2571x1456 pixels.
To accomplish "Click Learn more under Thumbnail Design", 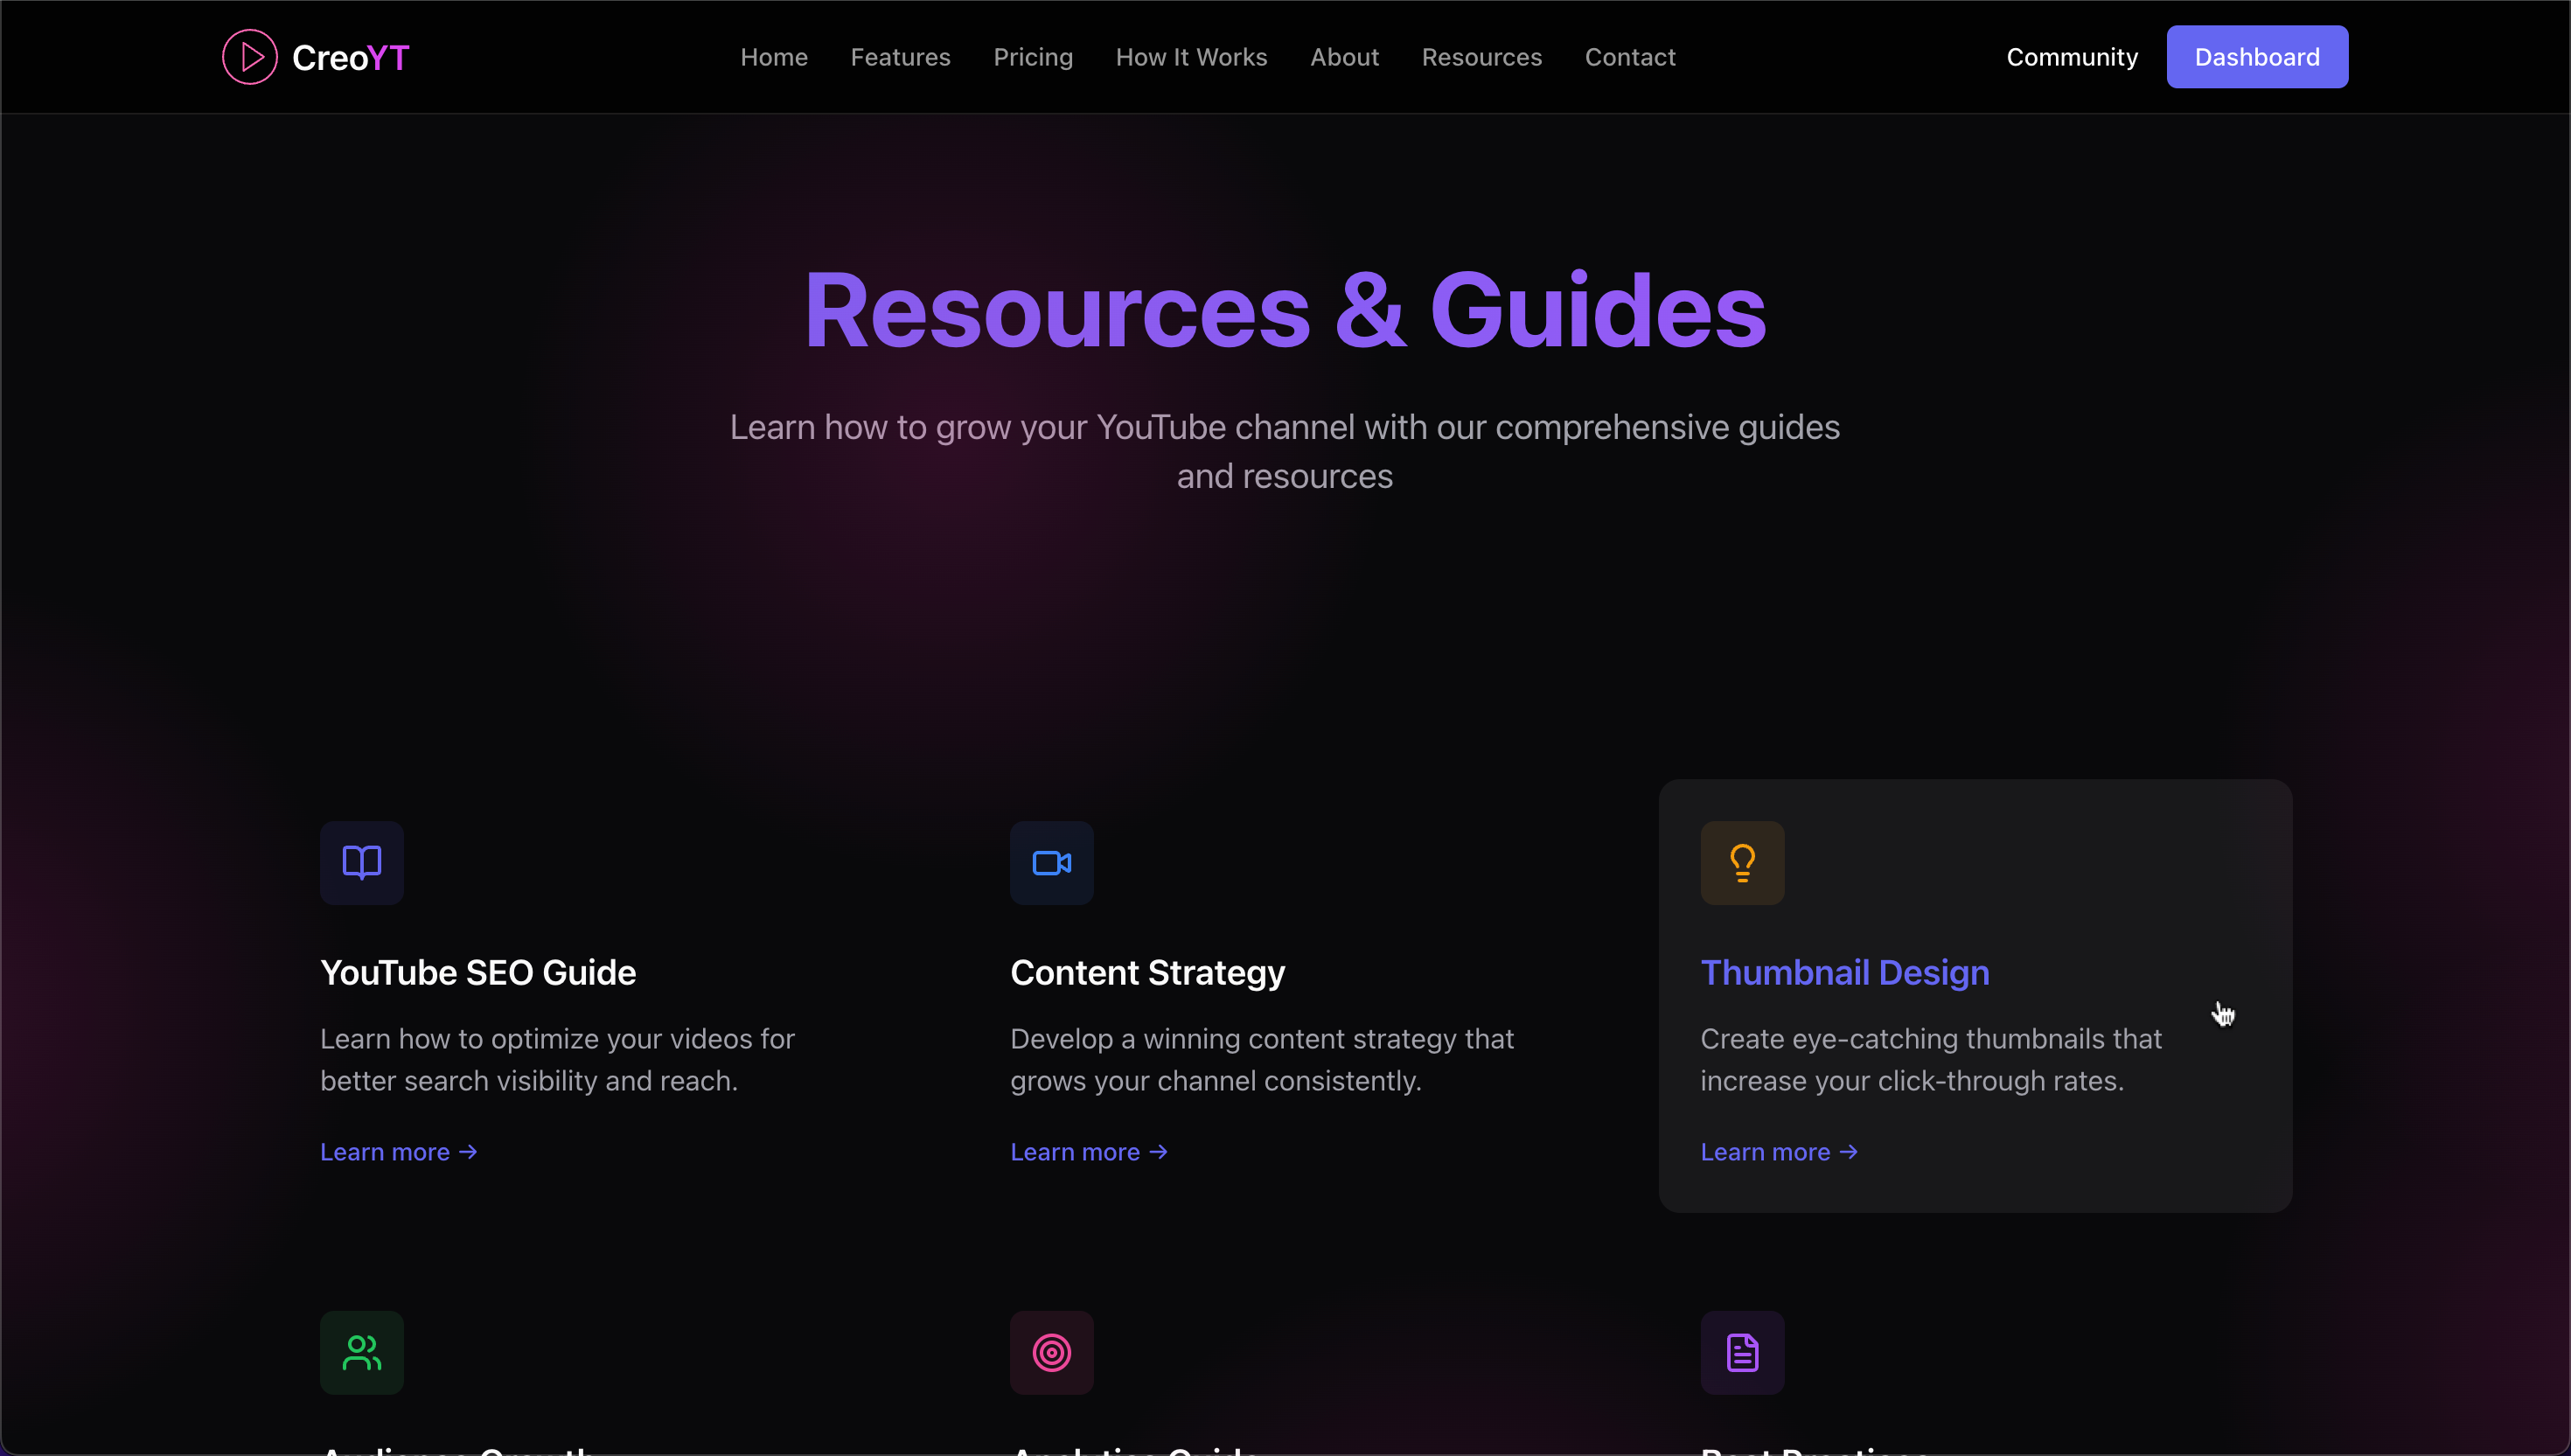I will point(1779,1152).
